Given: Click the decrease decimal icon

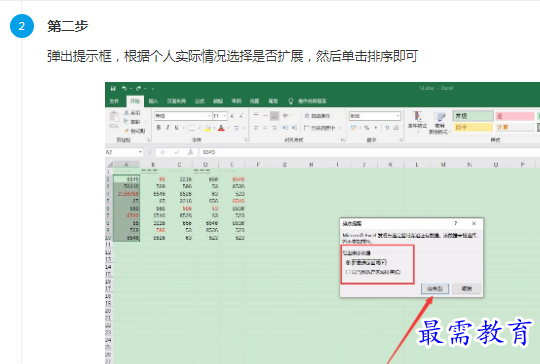Looking at the screenshot, I should click(396, 128).
